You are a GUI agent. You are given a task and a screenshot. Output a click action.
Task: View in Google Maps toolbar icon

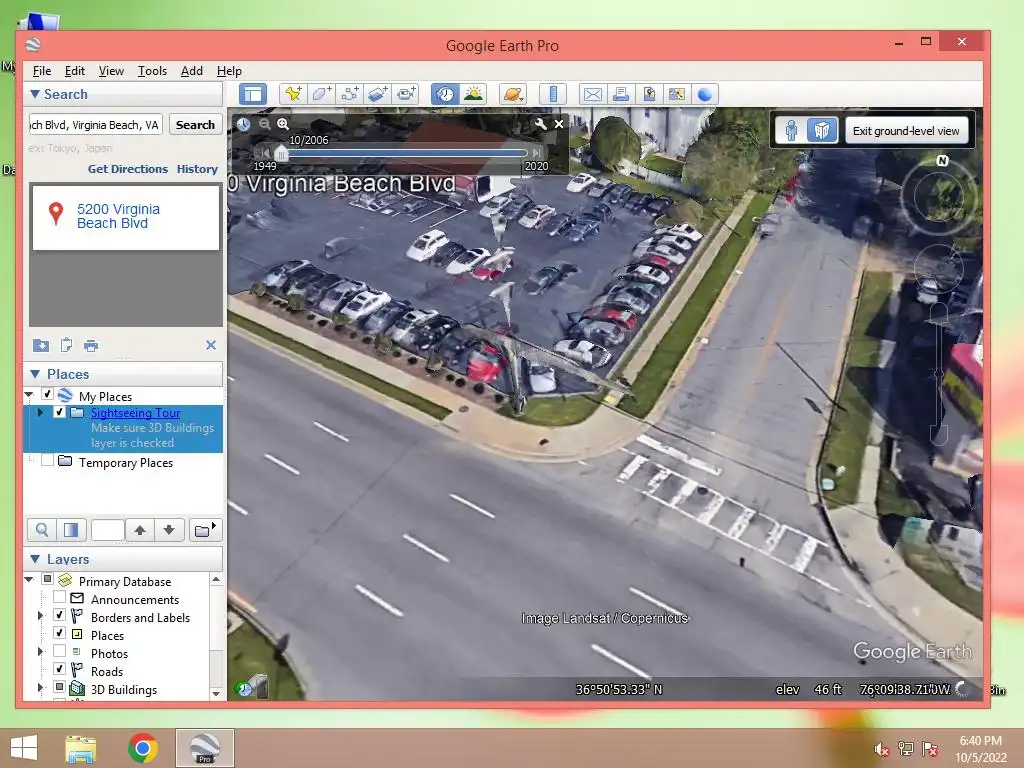pos(677,94)
